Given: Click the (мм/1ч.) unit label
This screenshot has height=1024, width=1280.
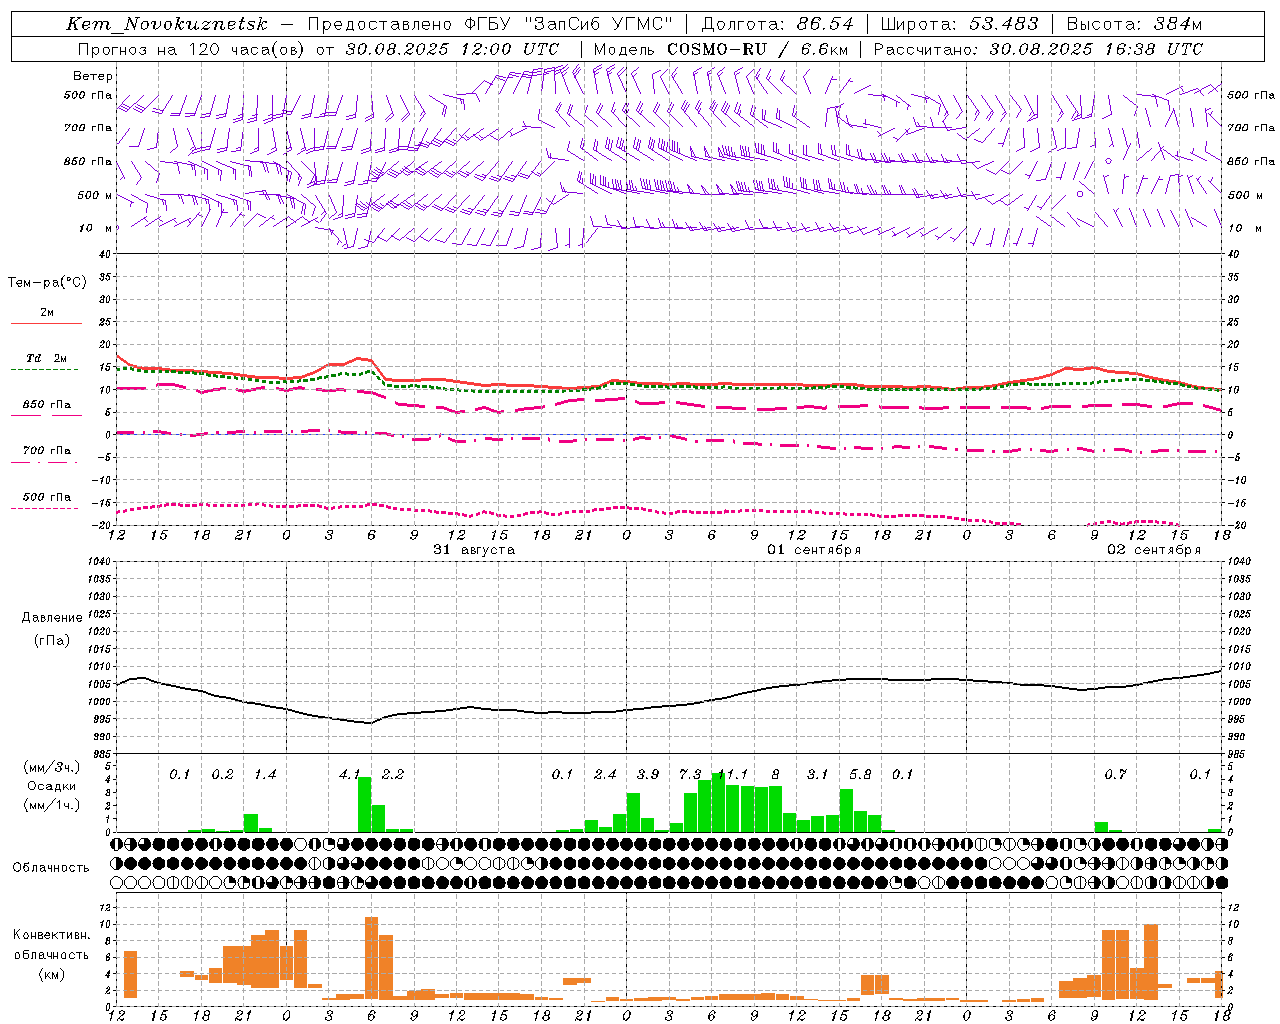Looking at the screenshot, I should pos(51,806).
